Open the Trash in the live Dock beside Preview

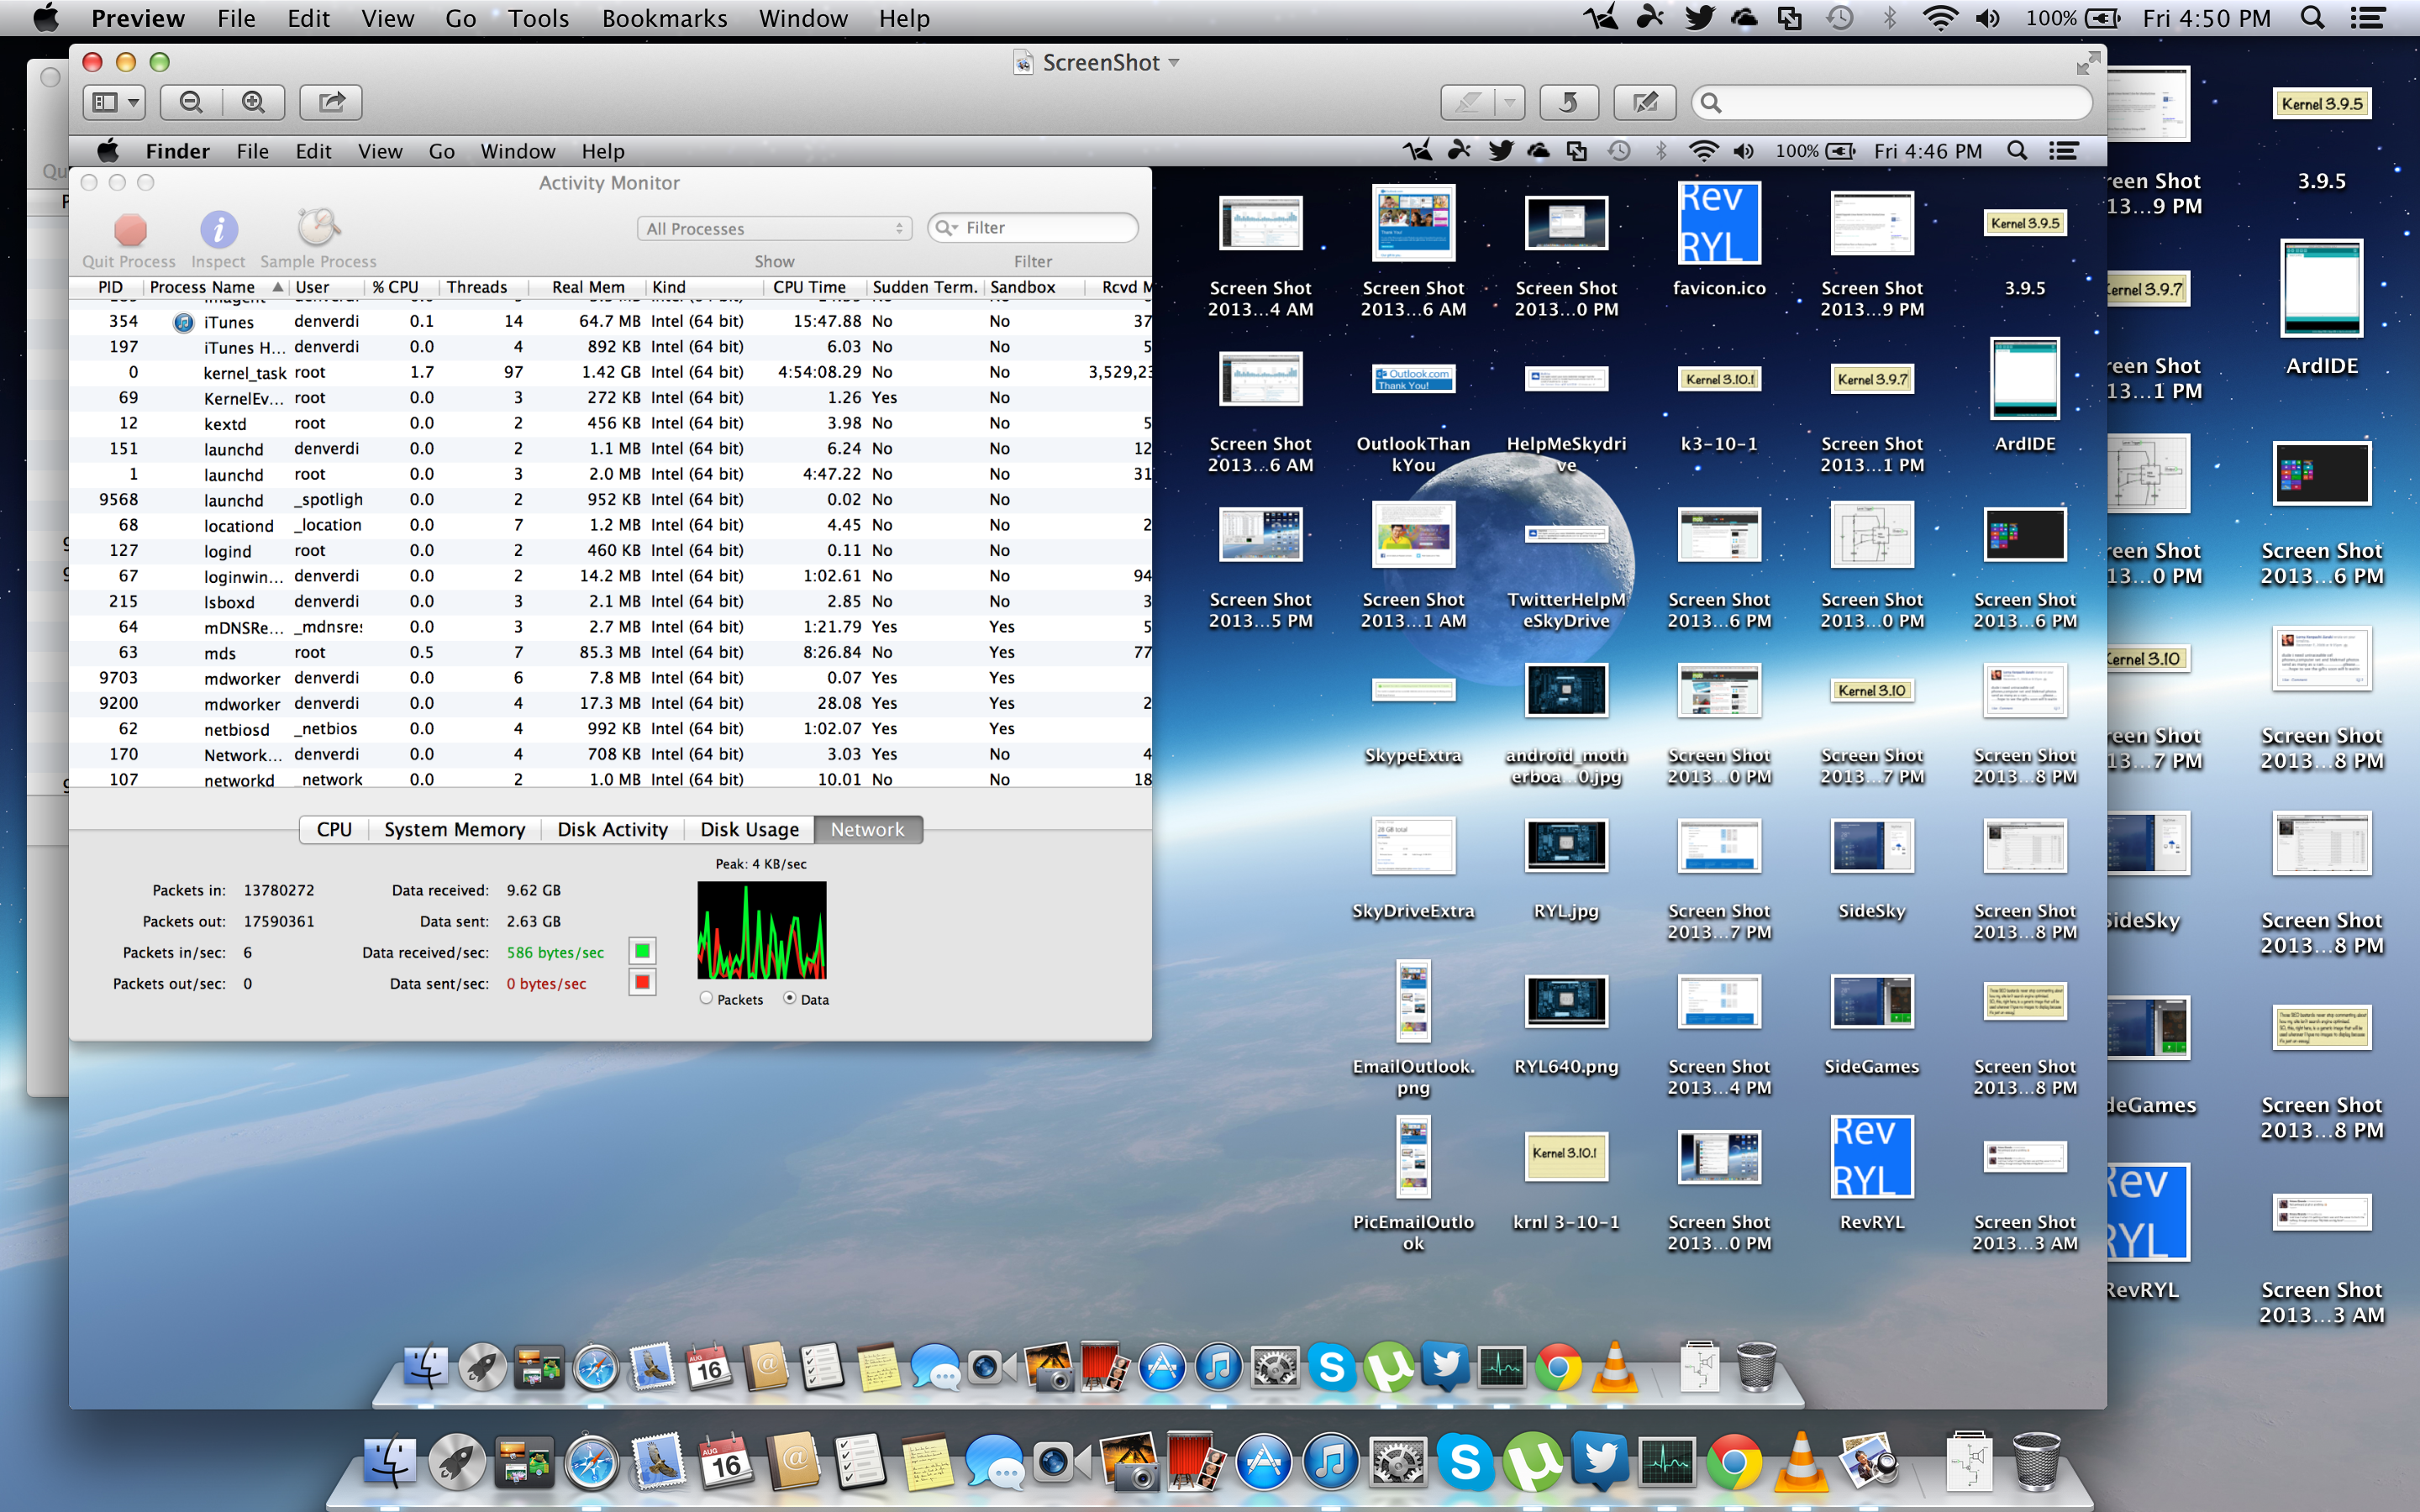(2035, 1462)
